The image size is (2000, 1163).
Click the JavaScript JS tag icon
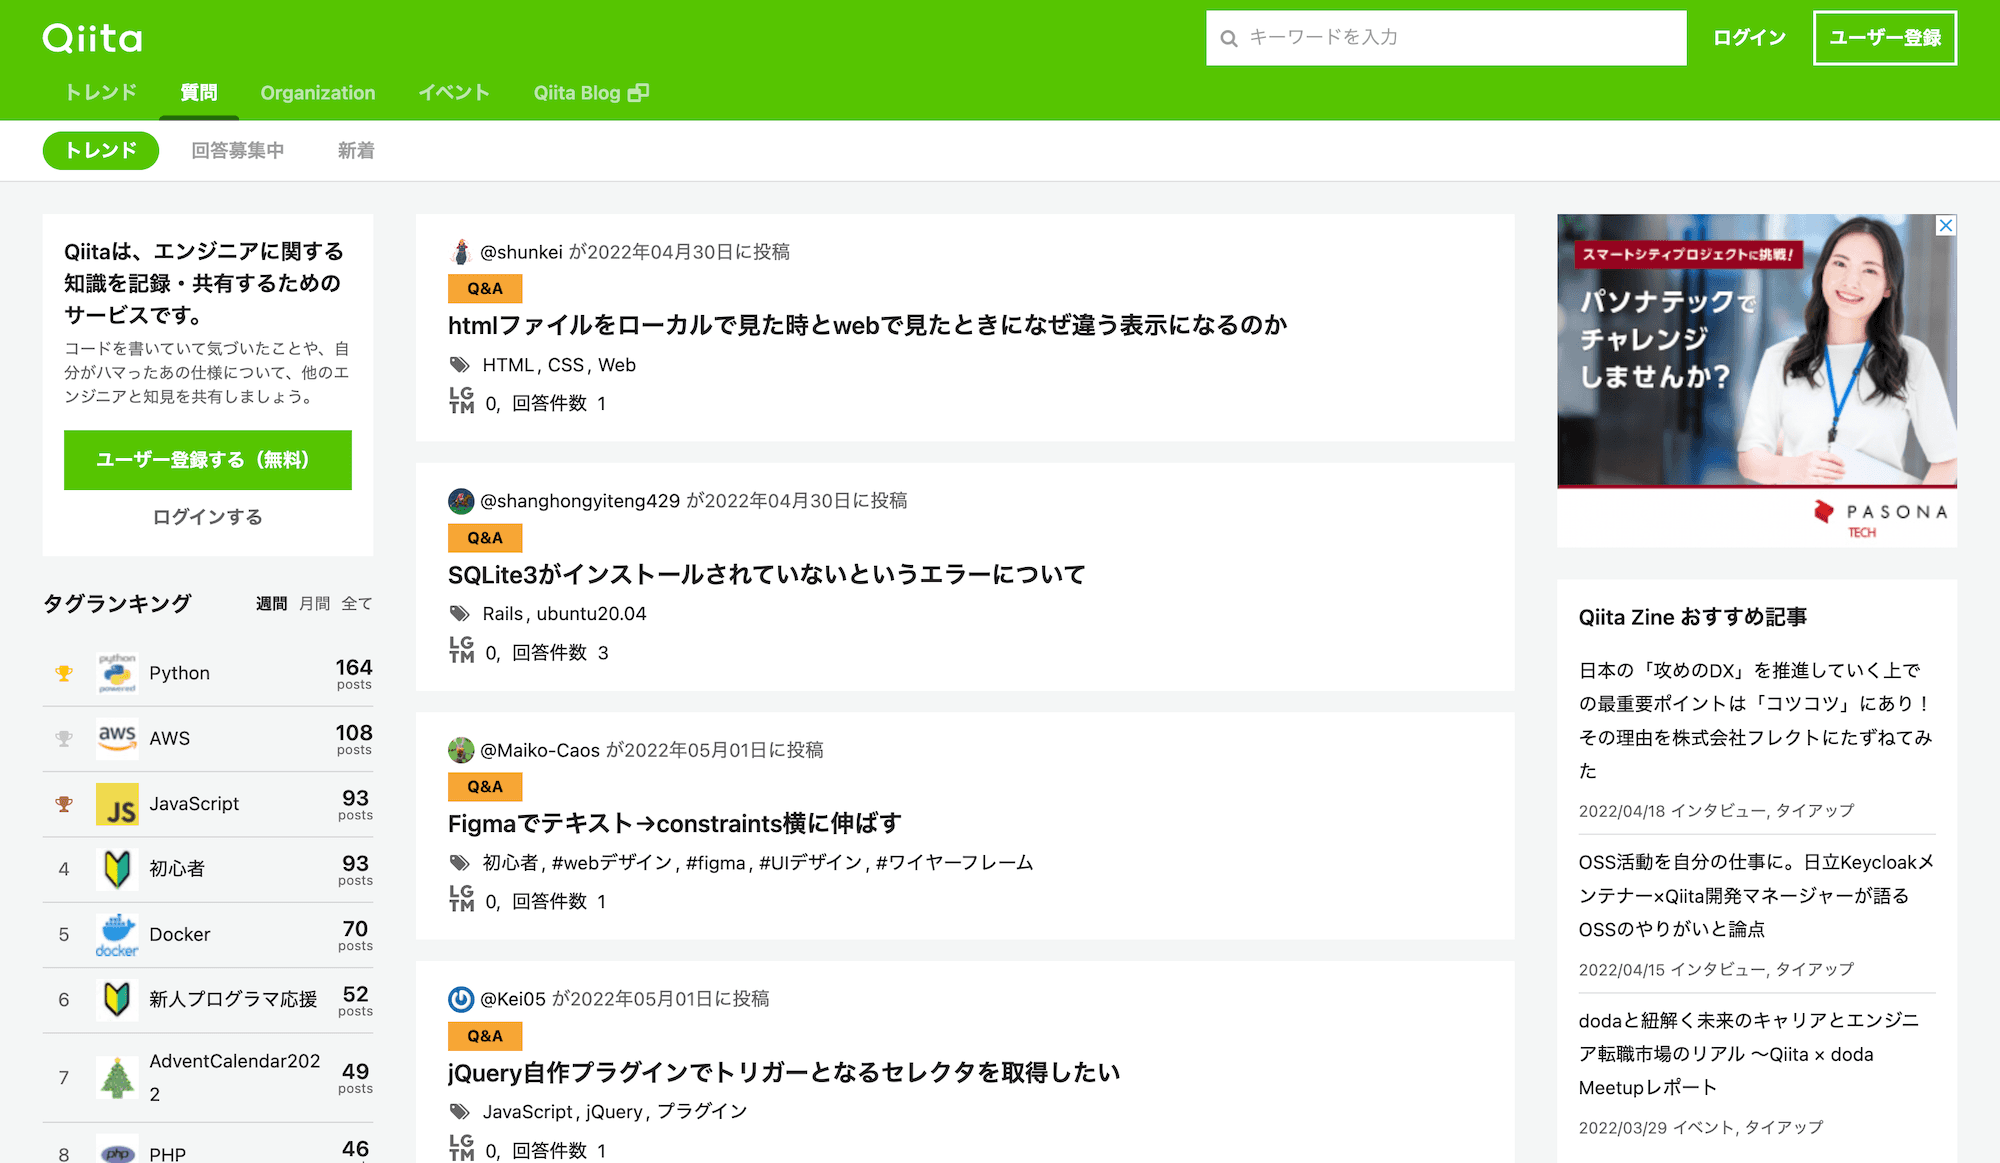tap(117, 804)
